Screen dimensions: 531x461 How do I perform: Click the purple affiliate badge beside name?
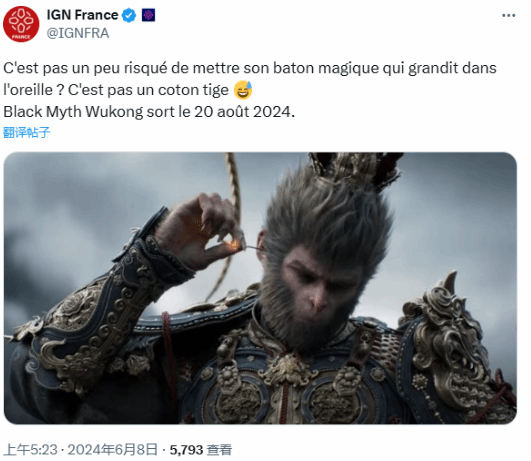149,15
